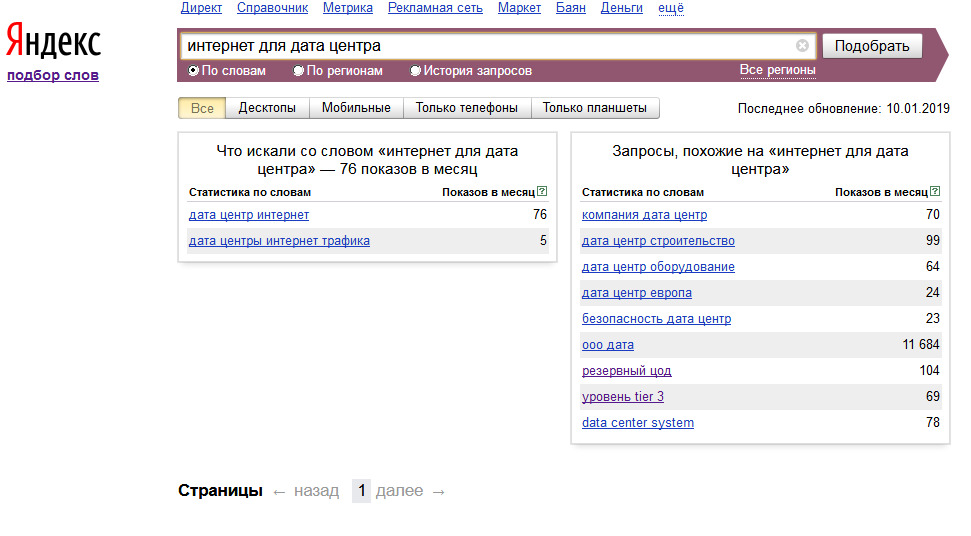Open query 'дата центры интернет трафика'
This screenshot has height=536, width=971.
(279, 241)
